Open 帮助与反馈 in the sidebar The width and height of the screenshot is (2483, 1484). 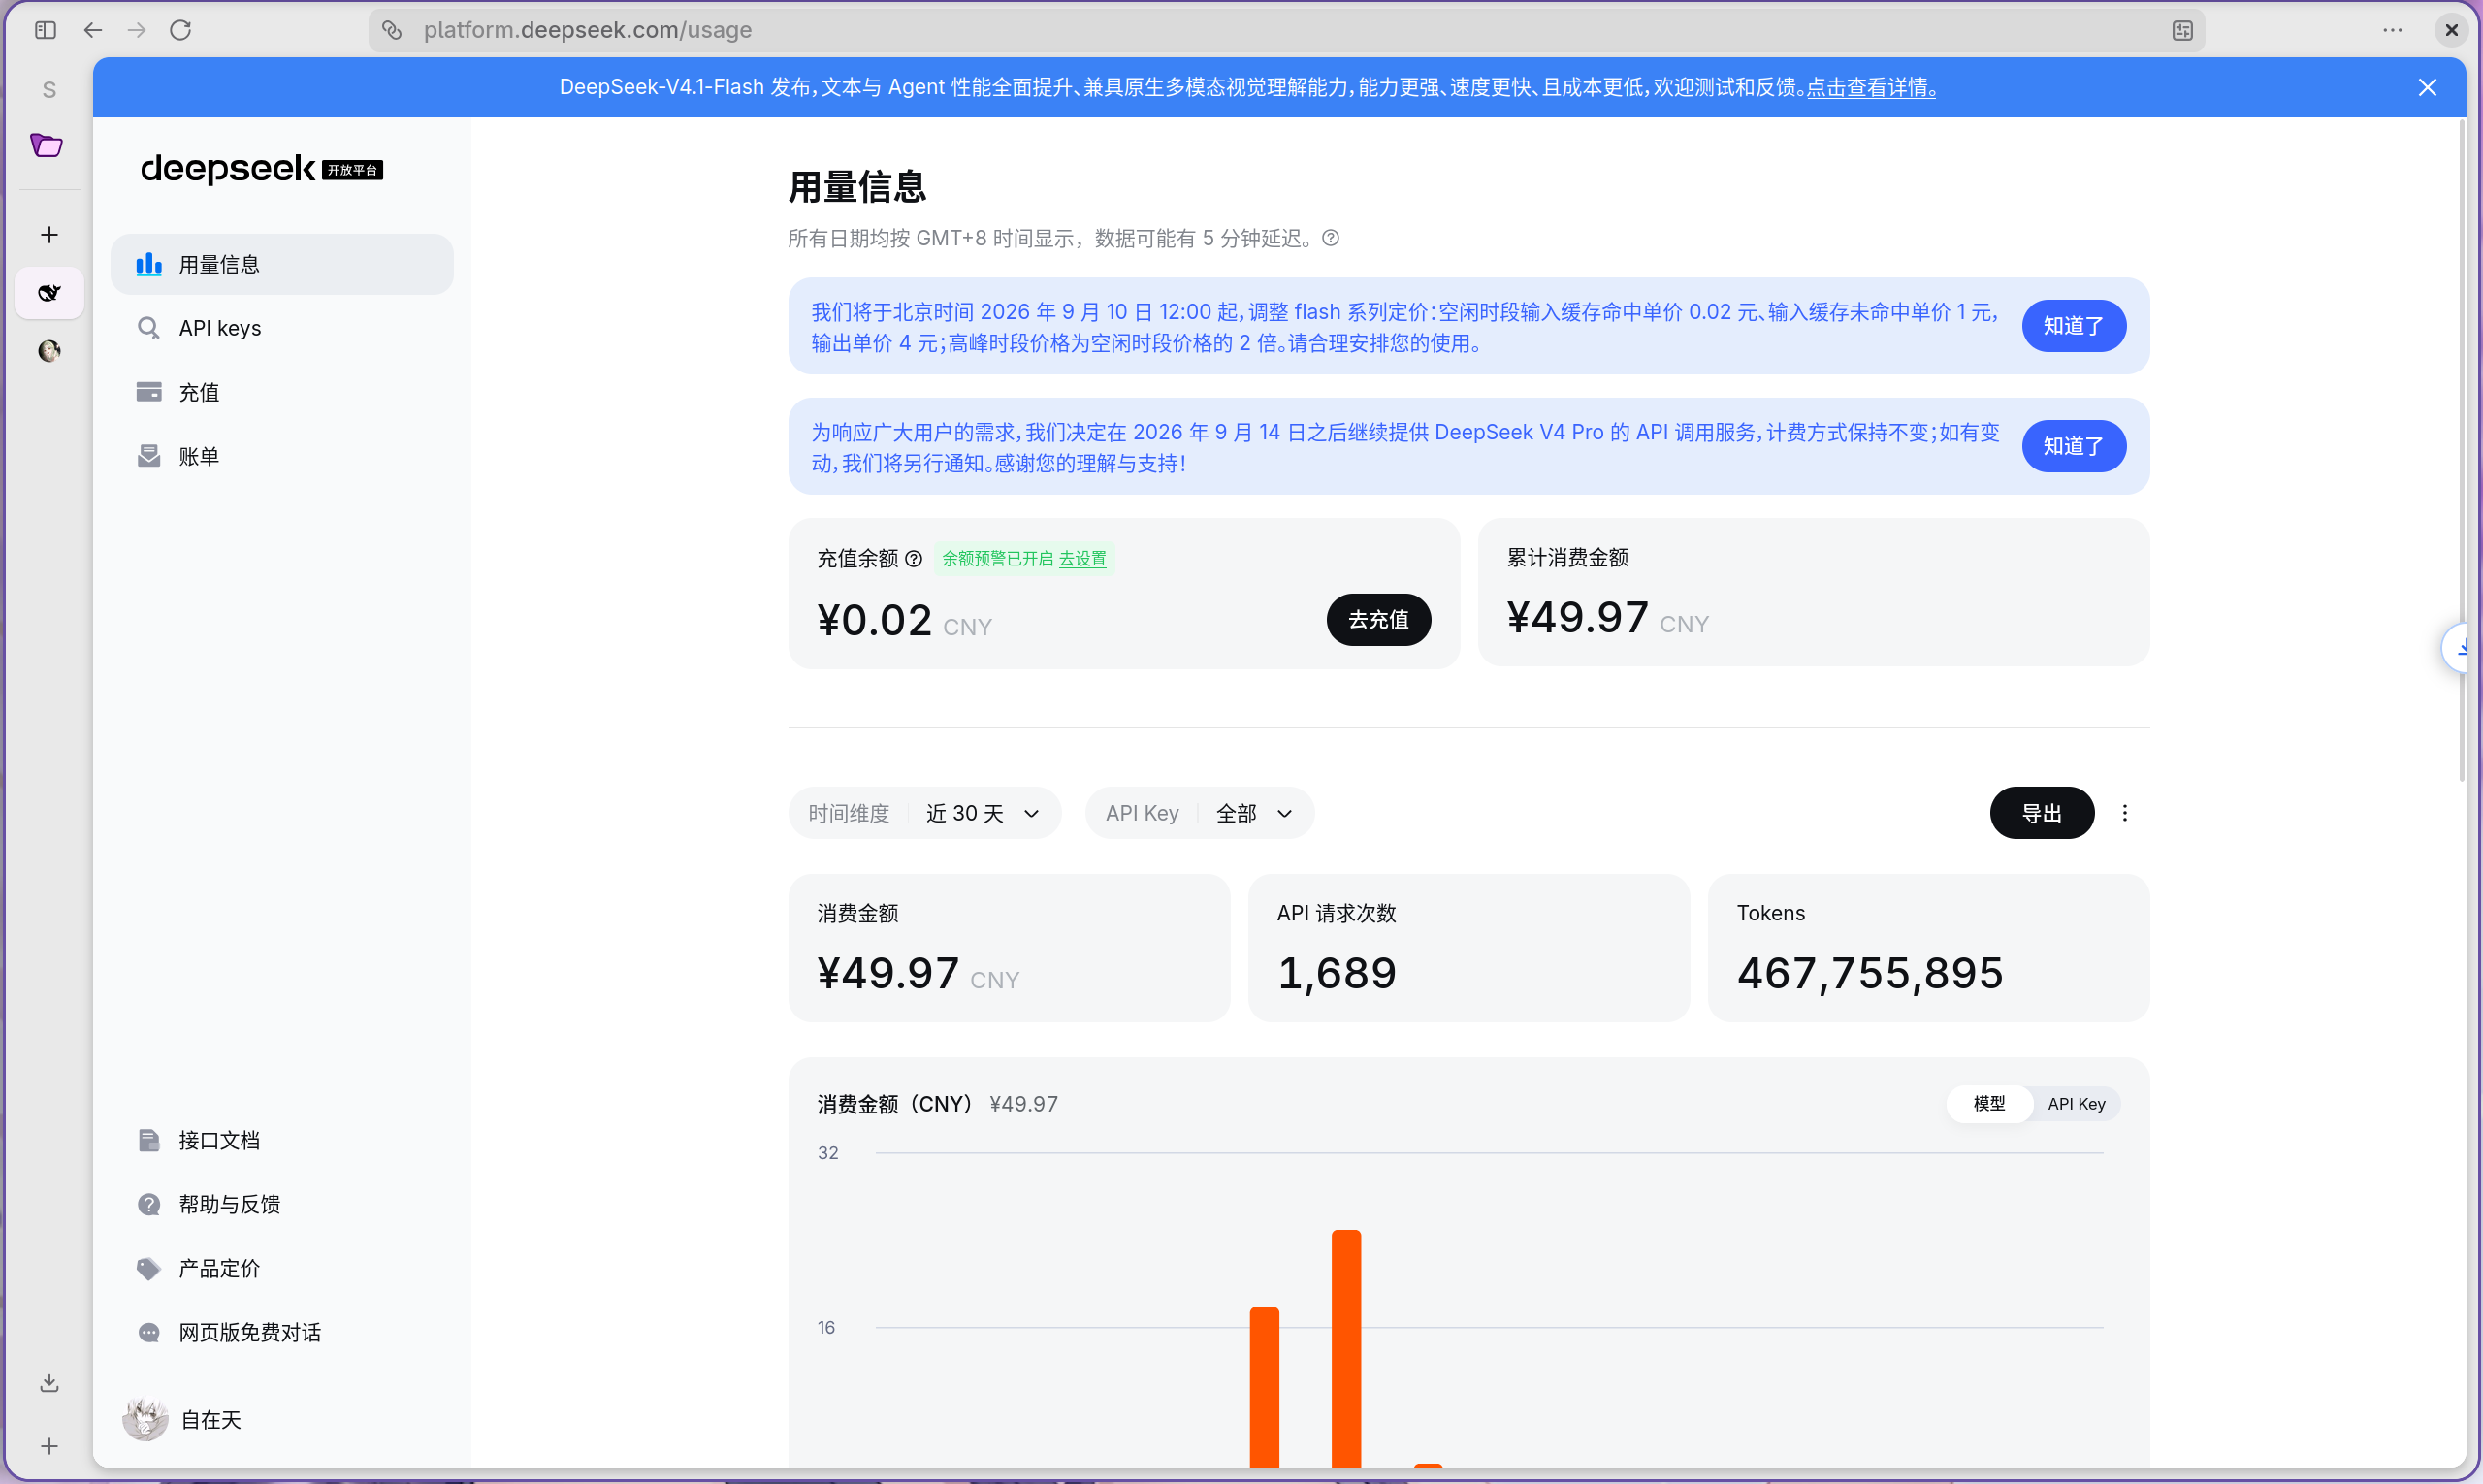pos(282,1204)
